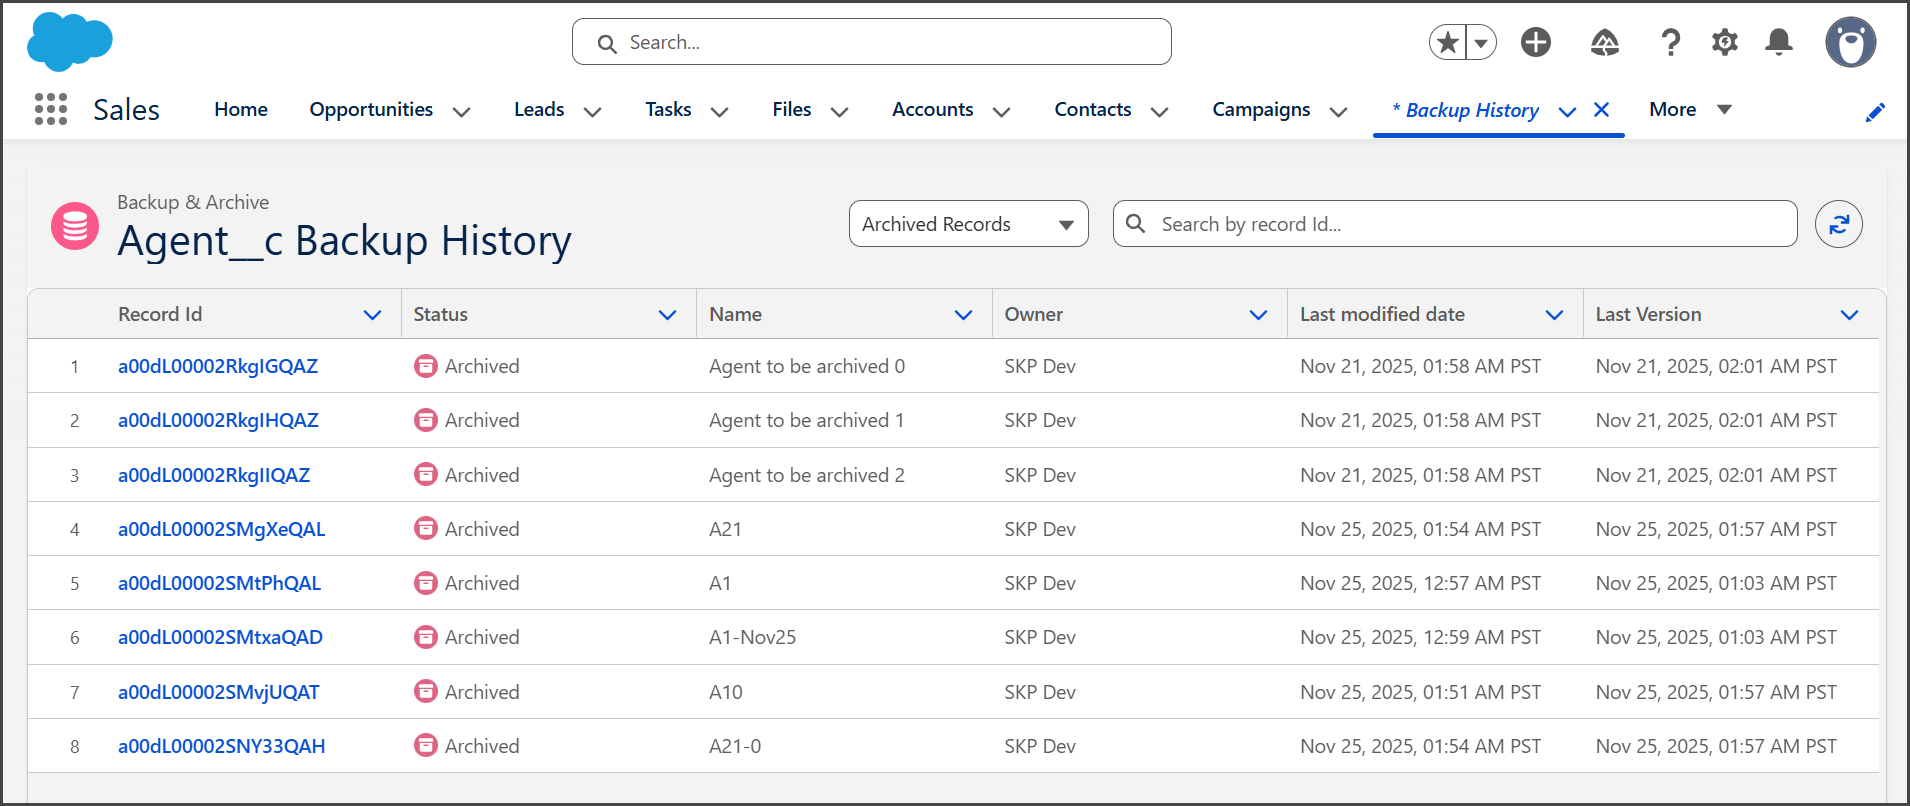
Task: Open the Trailhead guidance icon
Action: 1604,42
